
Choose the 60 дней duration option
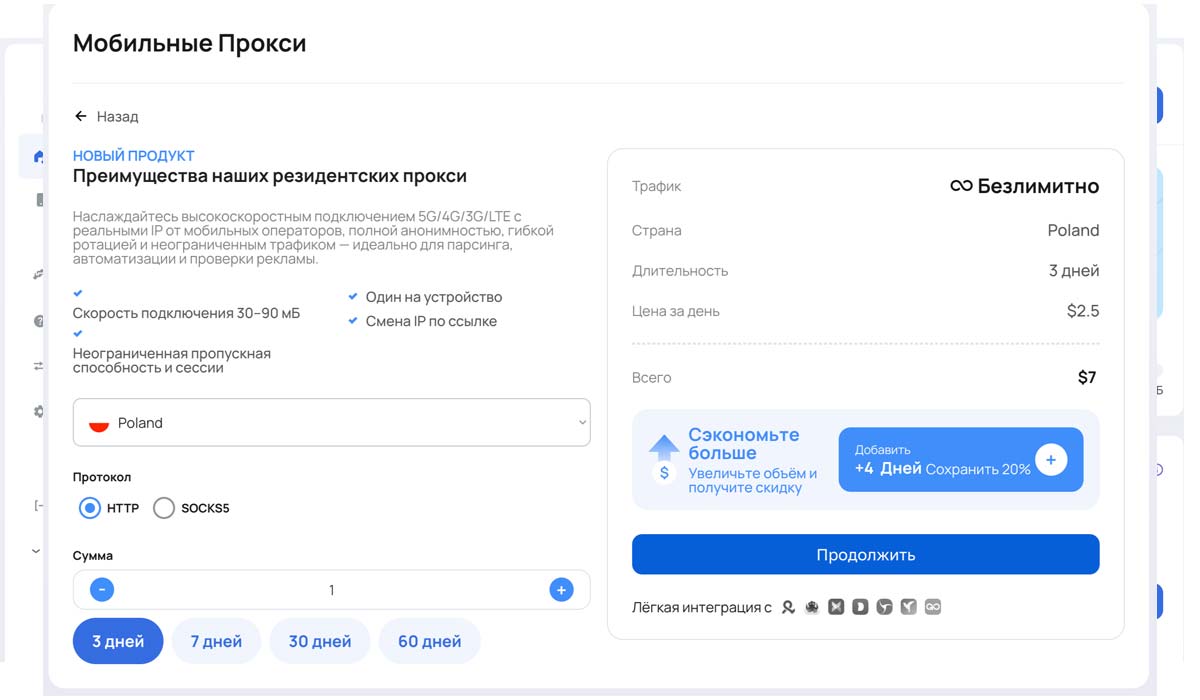[429, 641]
